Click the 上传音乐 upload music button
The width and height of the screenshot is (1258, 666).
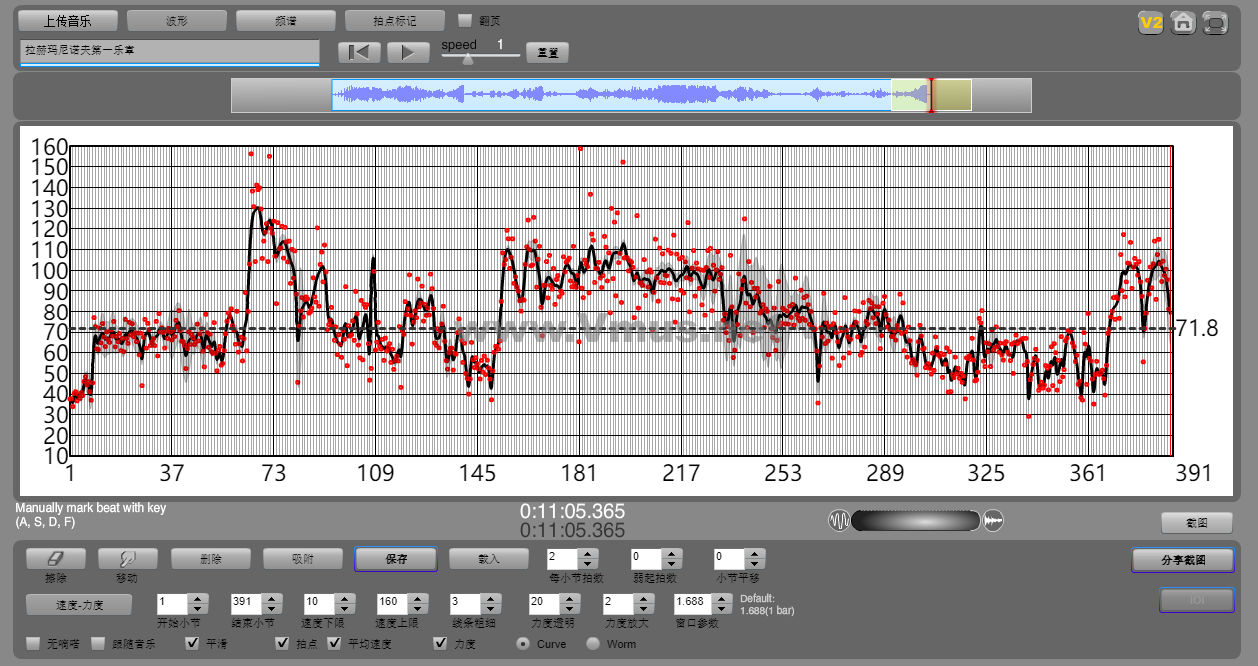coord(68,20)
